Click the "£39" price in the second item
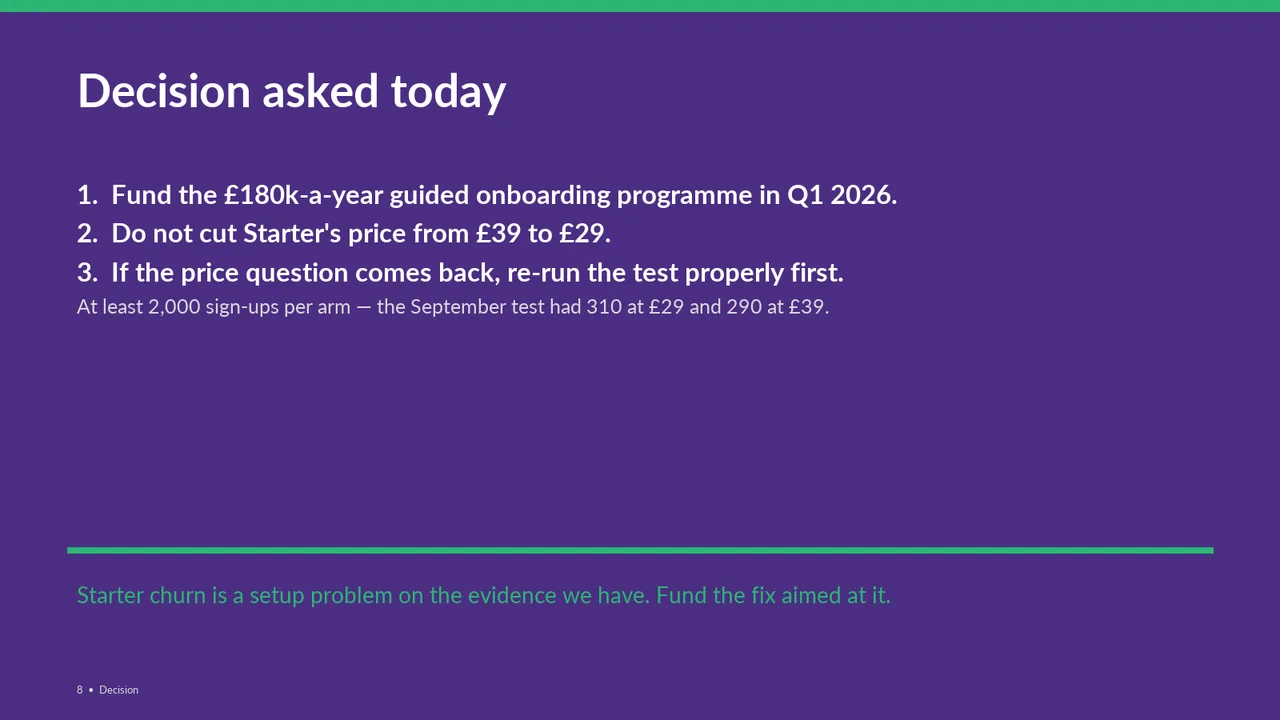 coord(499,234)
